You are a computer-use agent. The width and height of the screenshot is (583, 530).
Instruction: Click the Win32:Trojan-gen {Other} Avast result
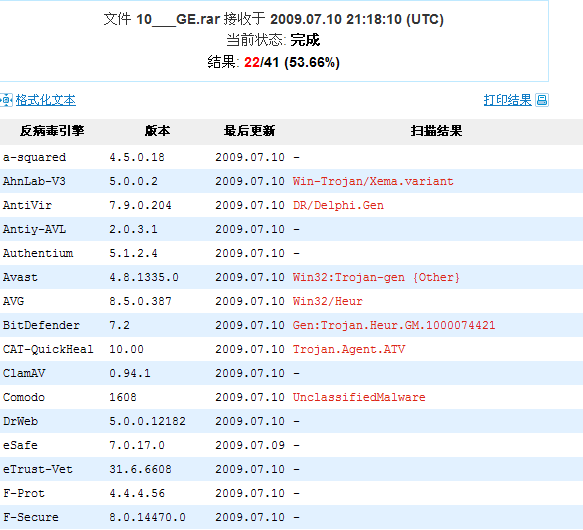(376, 277)
